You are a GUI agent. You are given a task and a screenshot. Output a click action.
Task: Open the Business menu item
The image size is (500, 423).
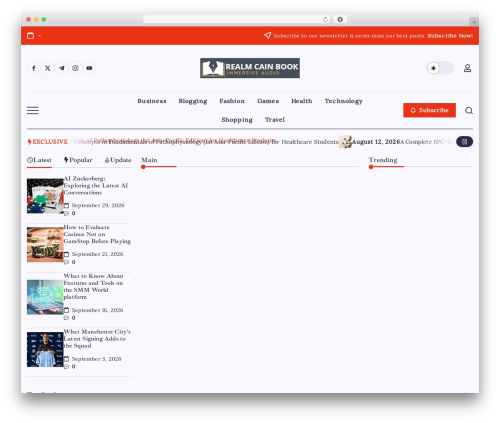pyautogui.click(x=152, y=101)
